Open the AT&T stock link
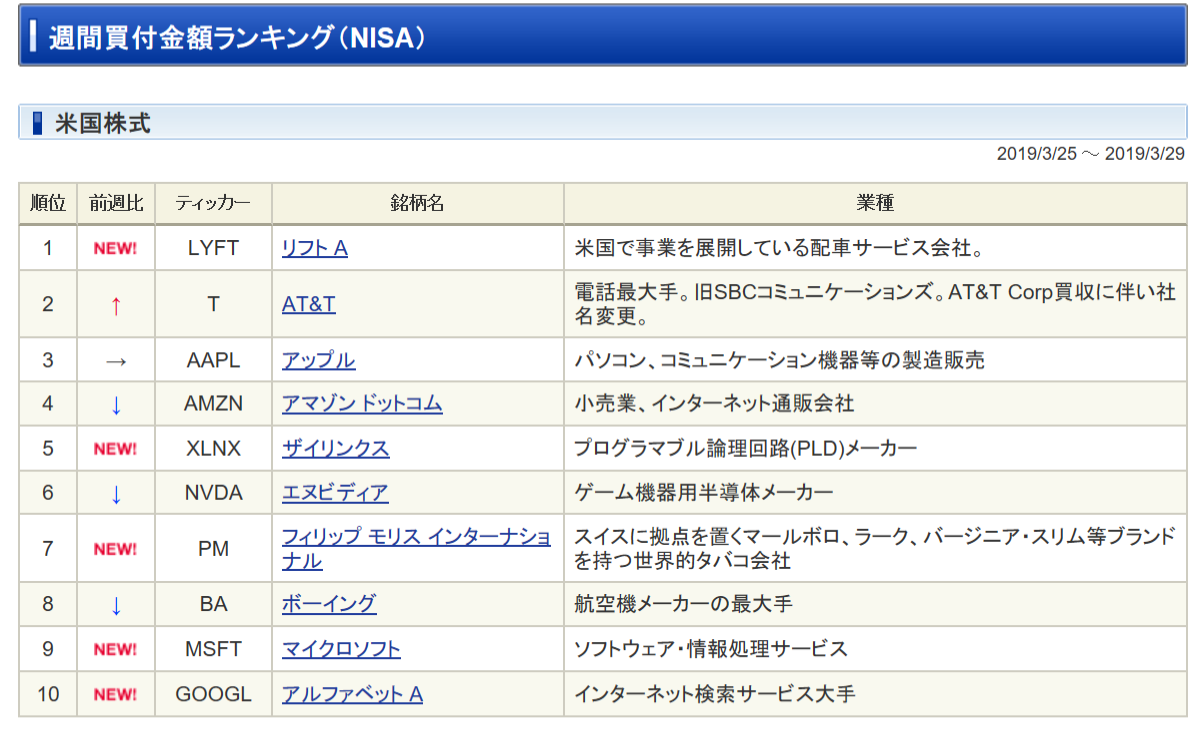The width and height of the screenshot is (1200, 732). pyautogui.click(x=308, y=304)
